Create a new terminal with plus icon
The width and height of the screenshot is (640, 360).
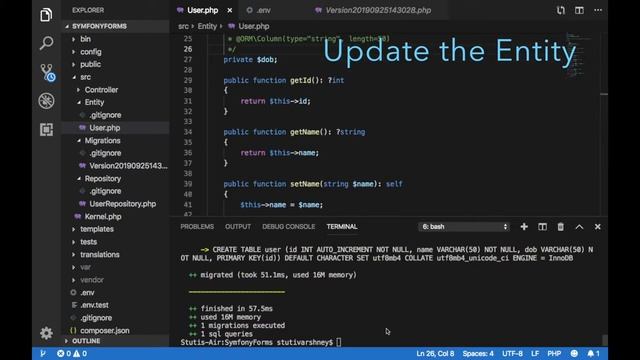pos(524,227)
